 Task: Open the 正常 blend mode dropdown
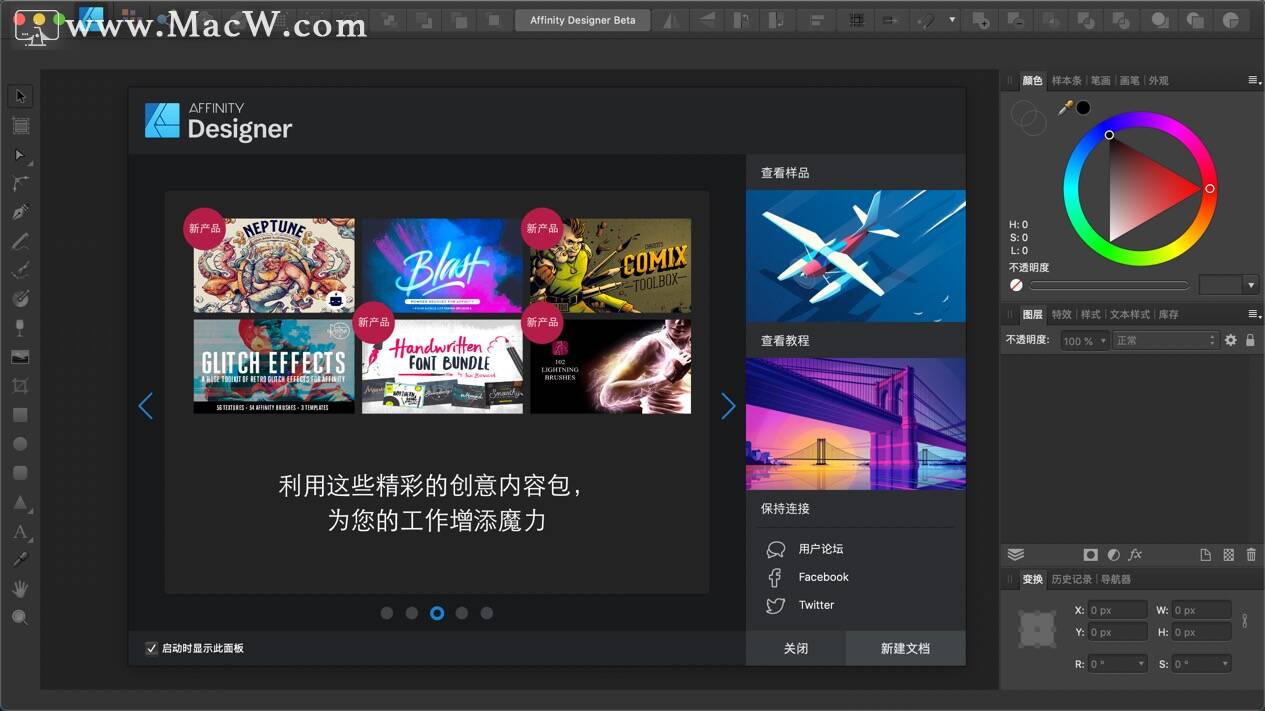tap(1165, 339)
